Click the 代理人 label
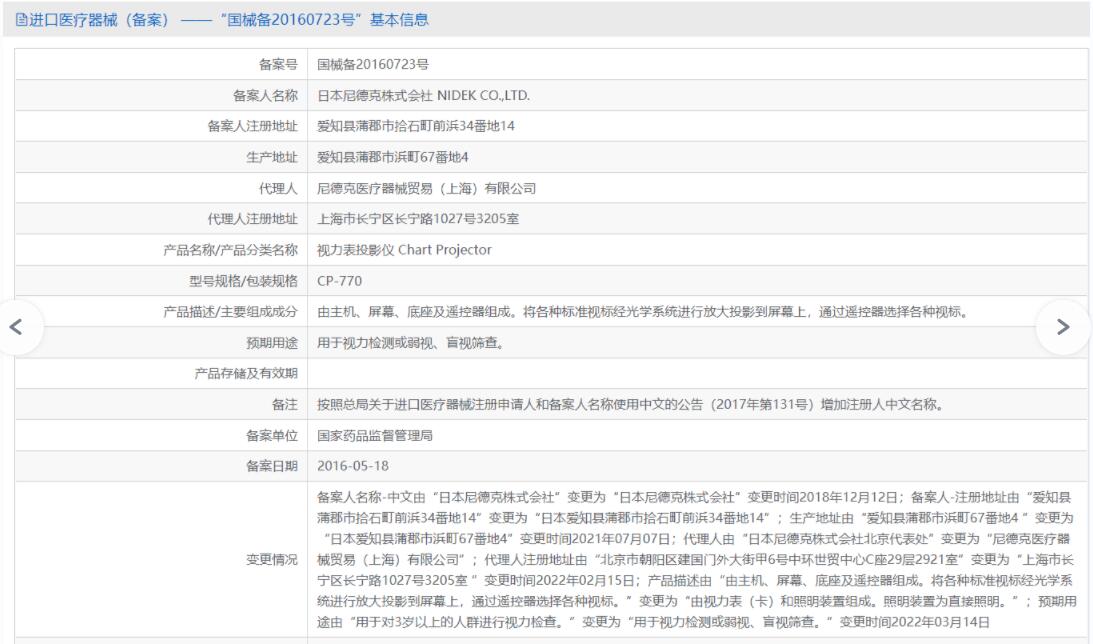 278,188
